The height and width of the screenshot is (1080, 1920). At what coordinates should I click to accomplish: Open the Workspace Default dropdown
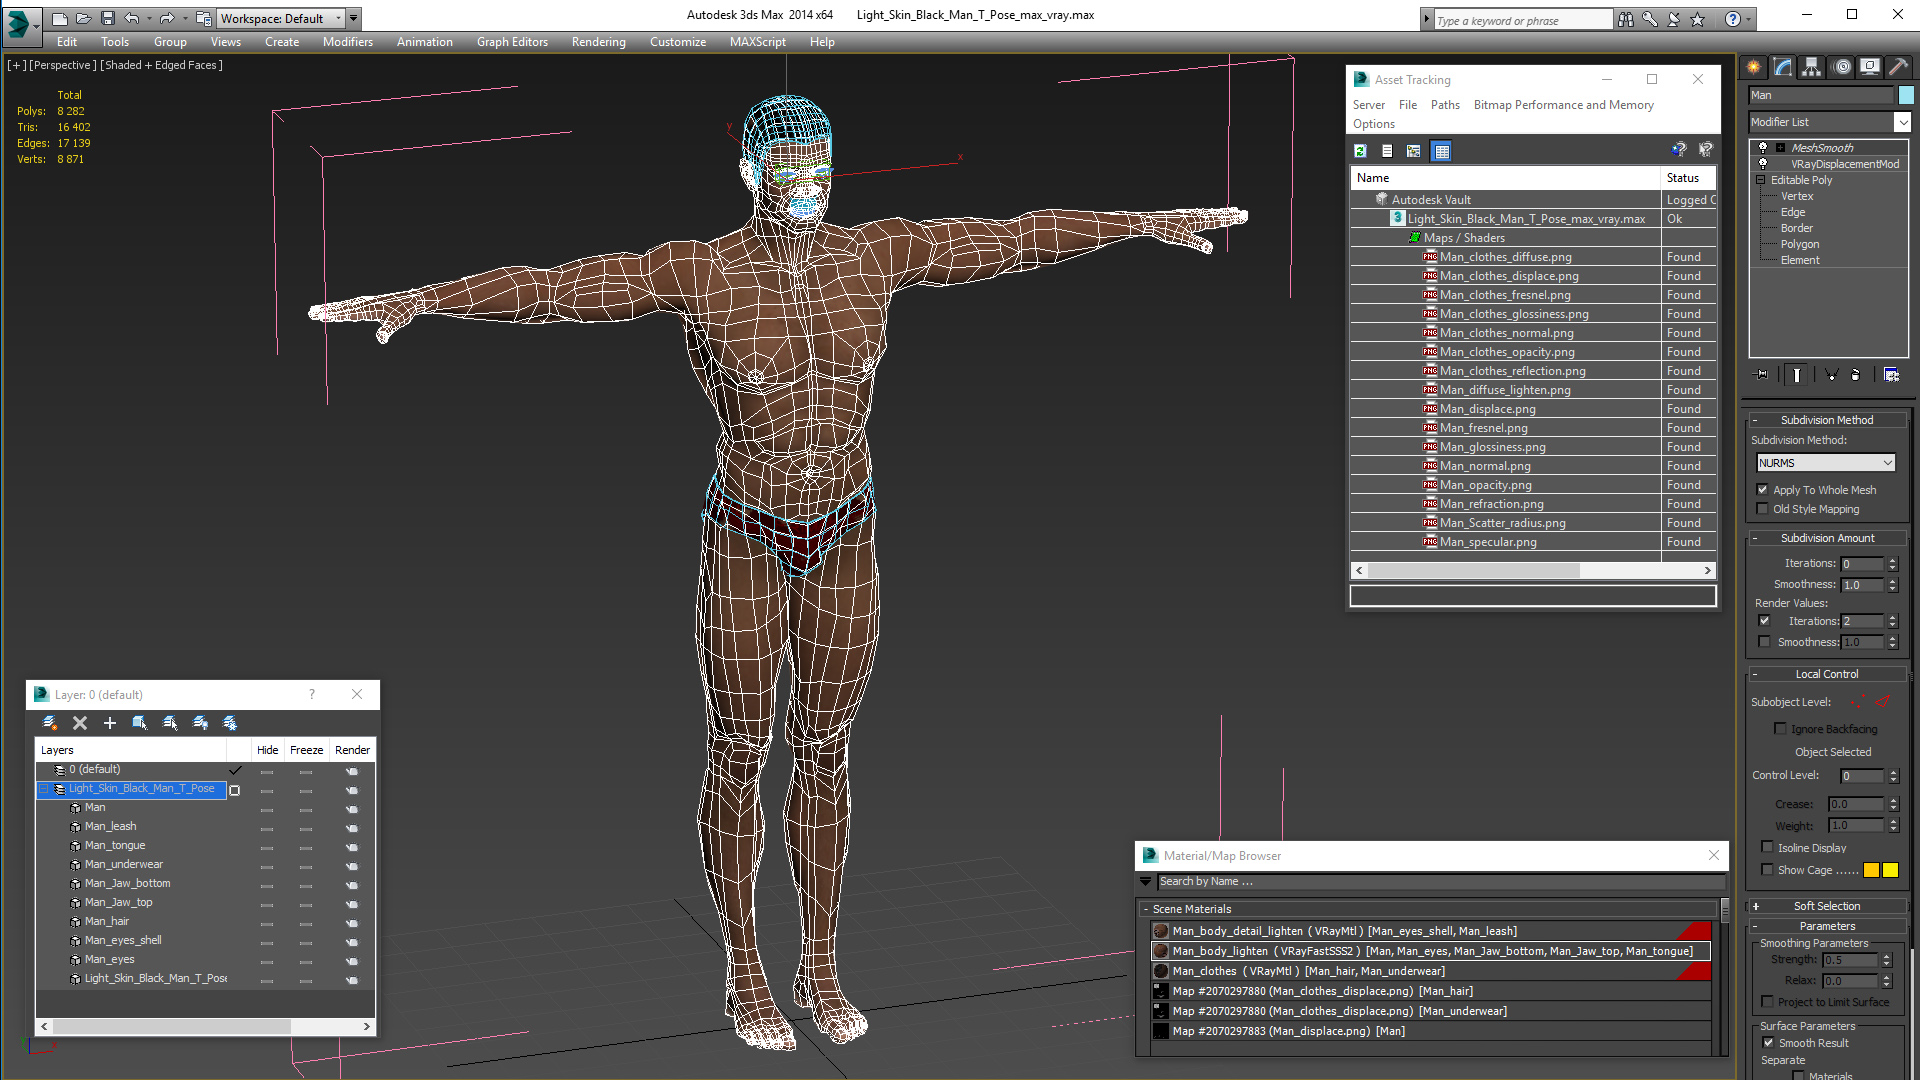[x=282, y=18]
